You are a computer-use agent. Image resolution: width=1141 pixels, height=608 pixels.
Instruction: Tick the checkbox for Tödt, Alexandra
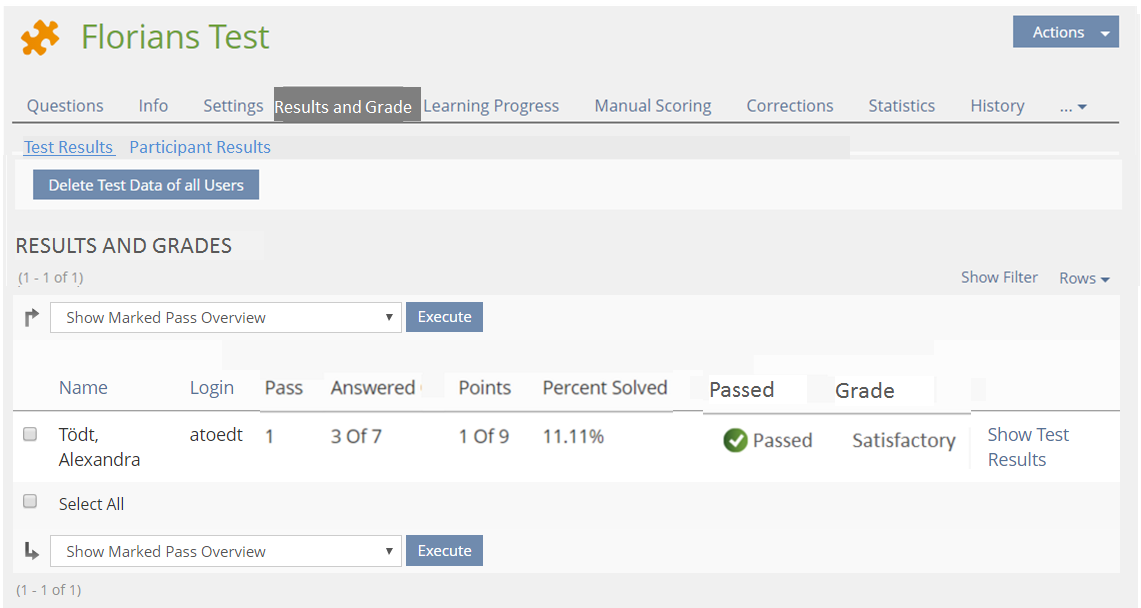tap(30, 435)
